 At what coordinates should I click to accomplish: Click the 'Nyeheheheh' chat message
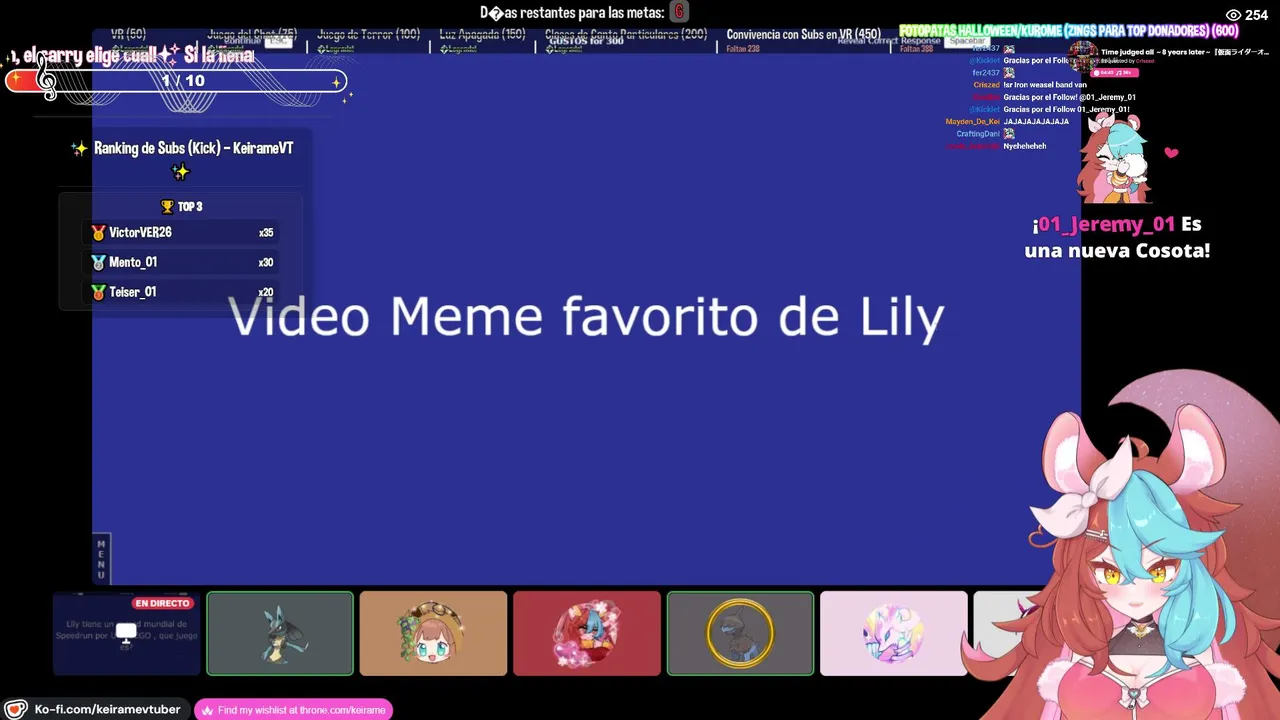1025,146
